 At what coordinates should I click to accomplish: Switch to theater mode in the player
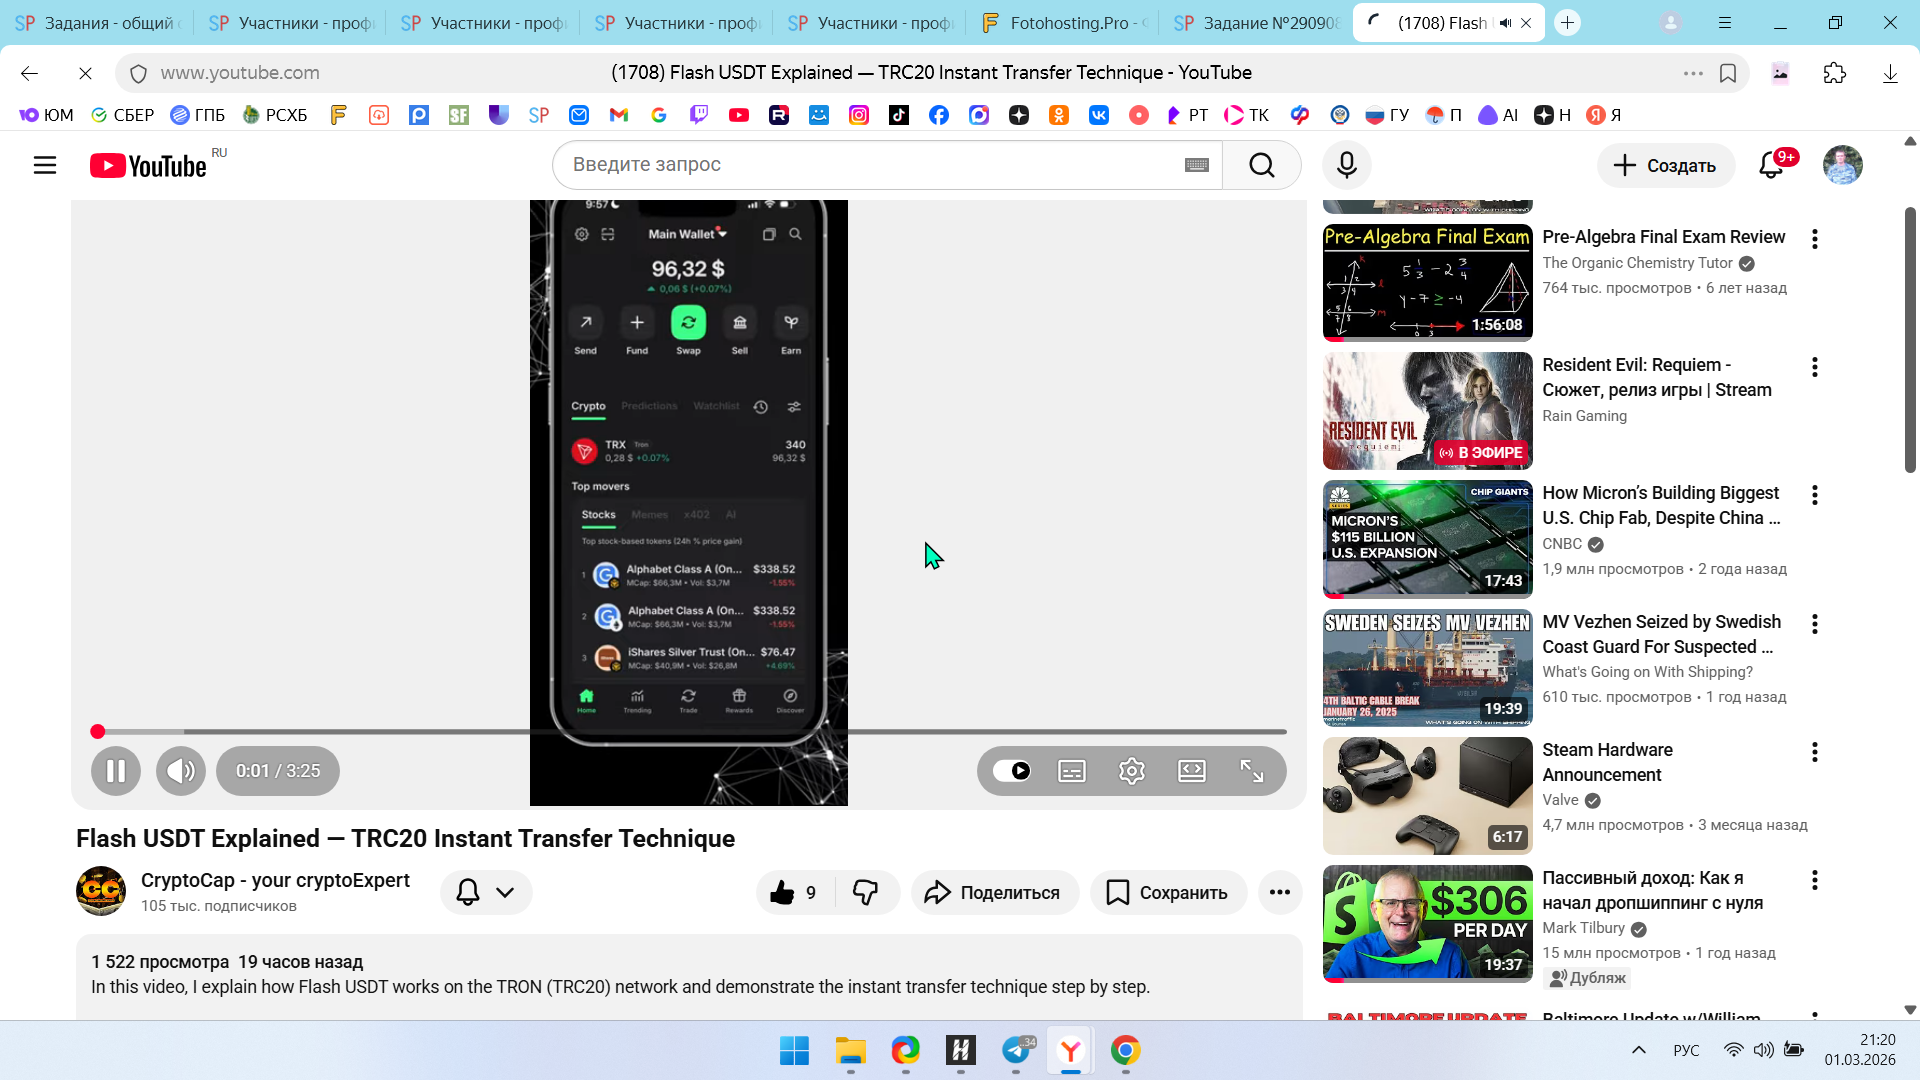tap(1192, 771)
